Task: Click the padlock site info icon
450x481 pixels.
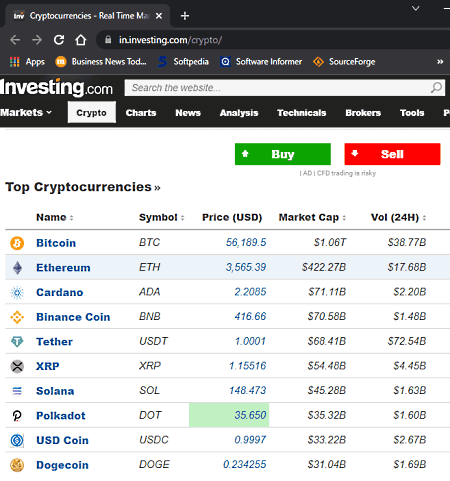Action: pyautogui.click(x=108, y=40)
